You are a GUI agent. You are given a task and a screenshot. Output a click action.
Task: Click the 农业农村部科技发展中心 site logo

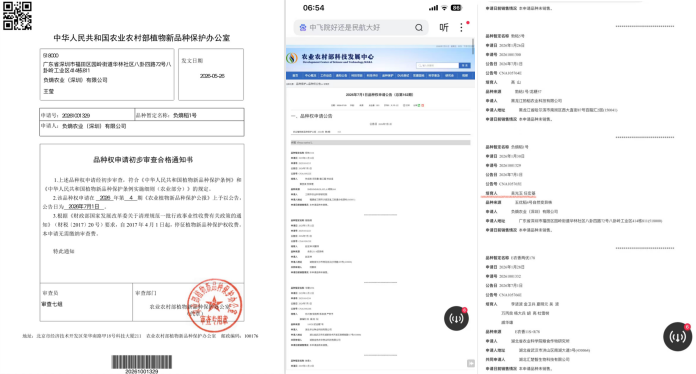tap(330, 58)
